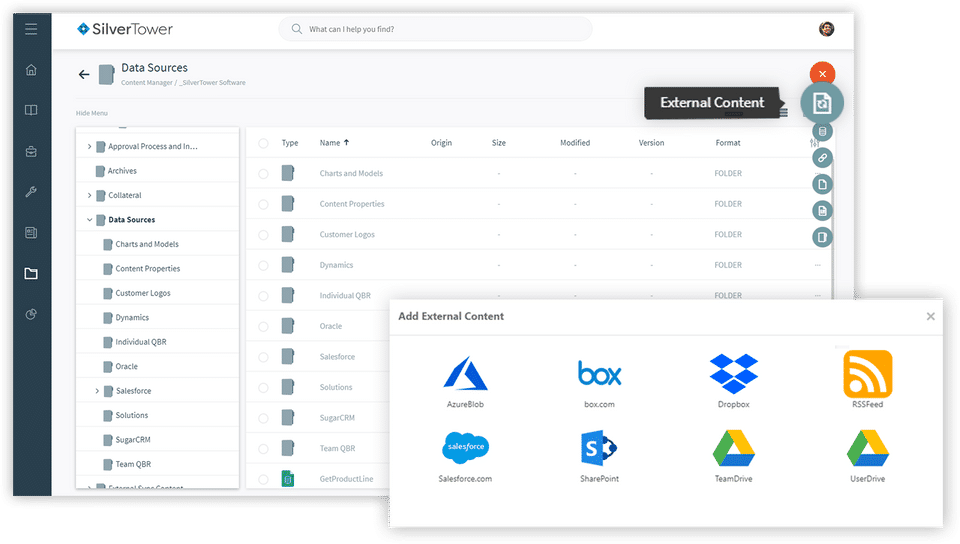Go to Home via sidebar icon

[x=31, y=70]
